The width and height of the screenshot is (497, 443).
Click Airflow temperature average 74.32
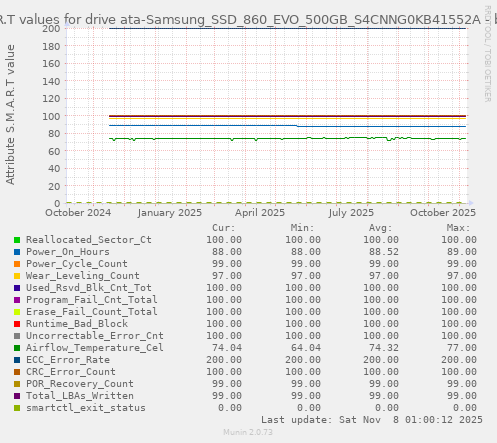(x=384, y=348)
